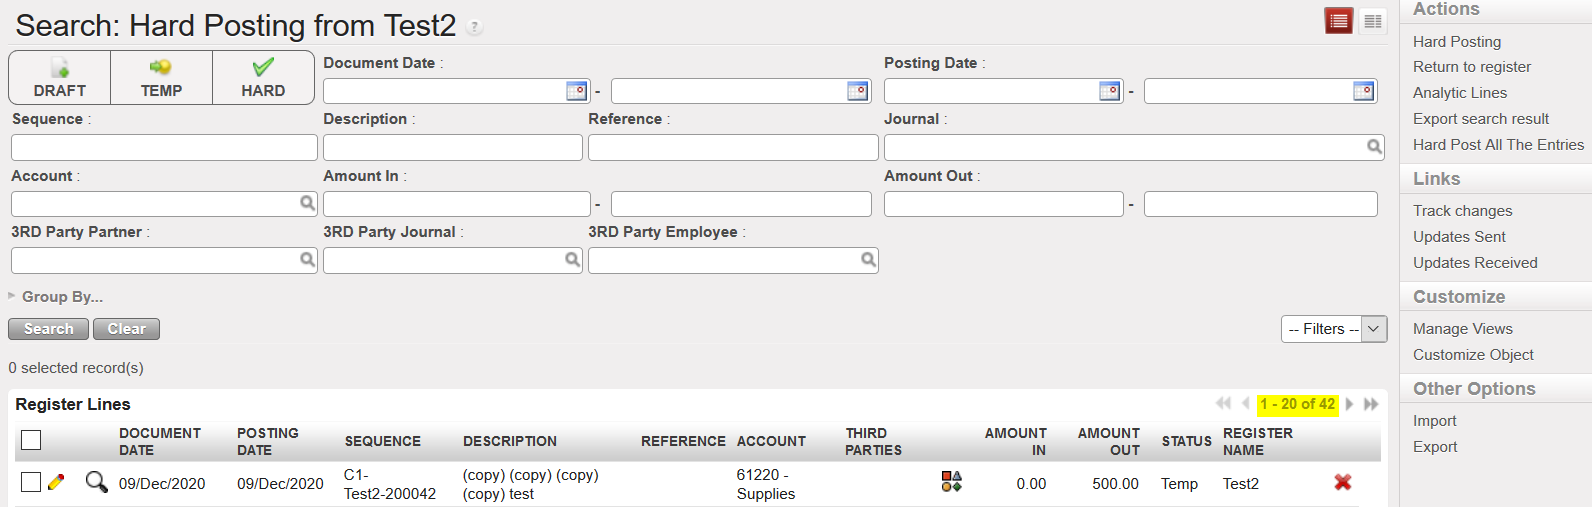Go to next page arrow in pager
The width and height of the screenshot is (1592, 507).
click(x=1349, y=404)
